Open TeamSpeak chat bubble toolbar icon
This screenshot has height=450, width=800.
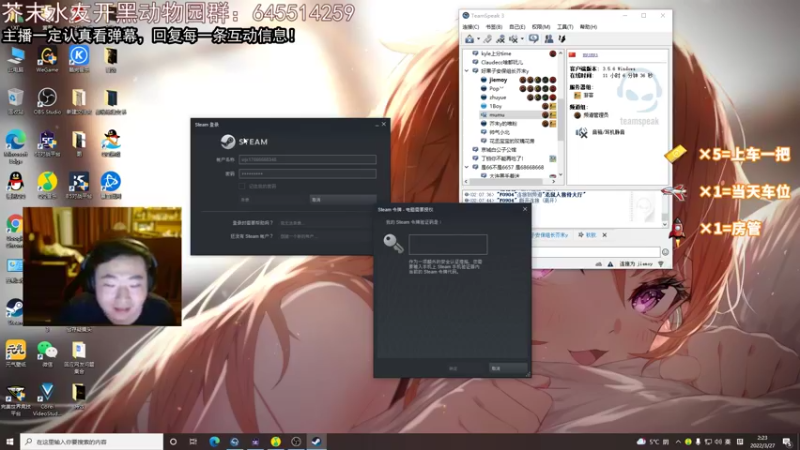534,39
